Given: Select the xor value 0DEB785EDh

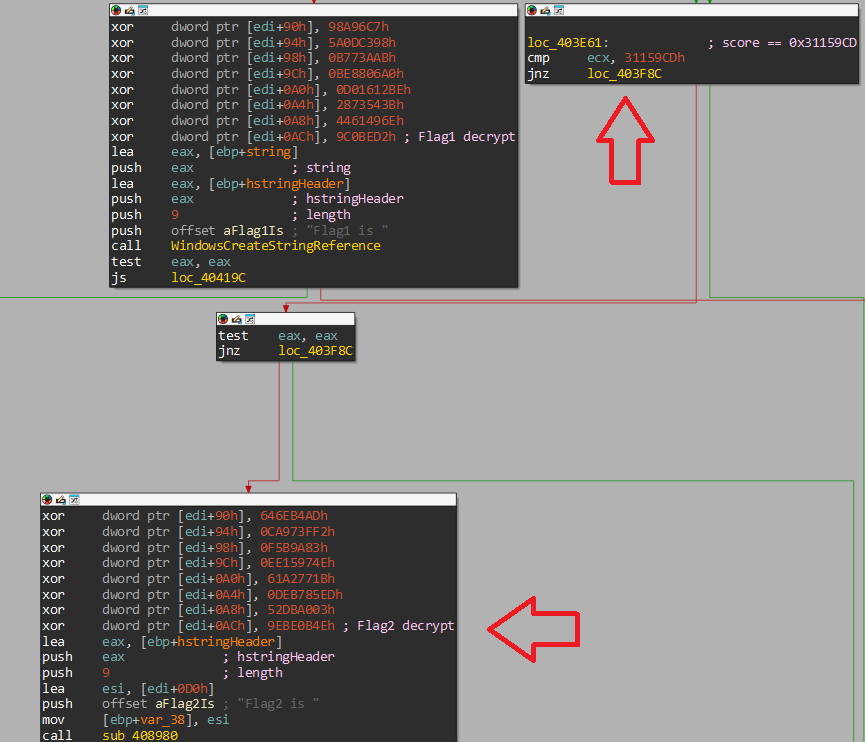Looking at the screenshot, I should 305,595.
